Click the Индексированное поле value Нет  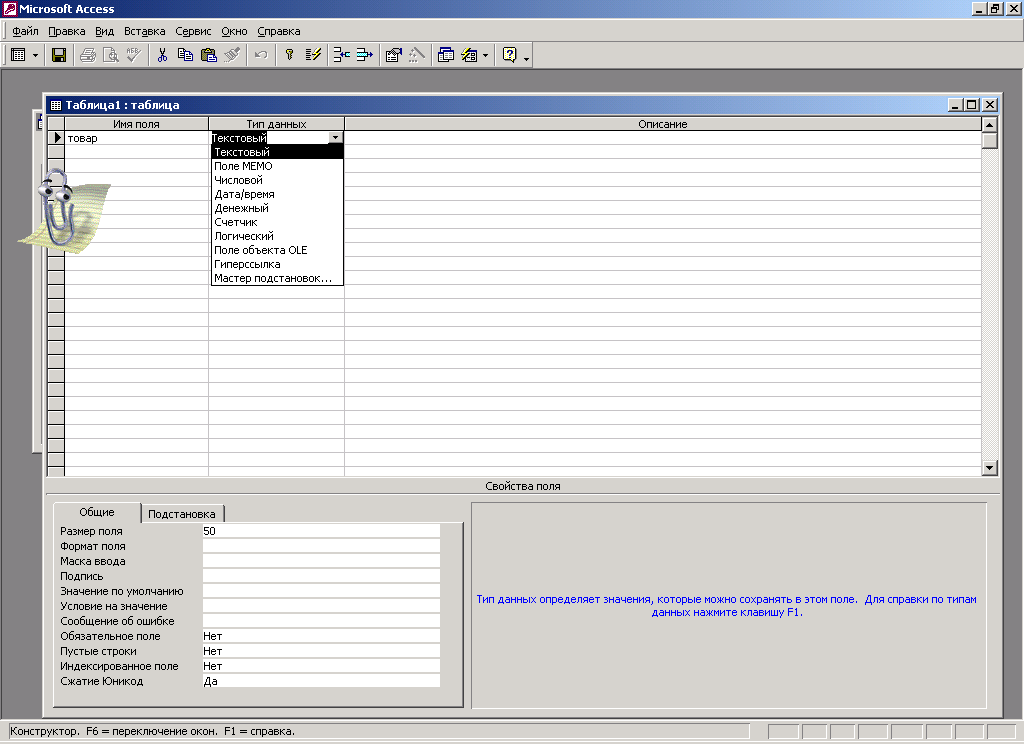pos(321,666)
